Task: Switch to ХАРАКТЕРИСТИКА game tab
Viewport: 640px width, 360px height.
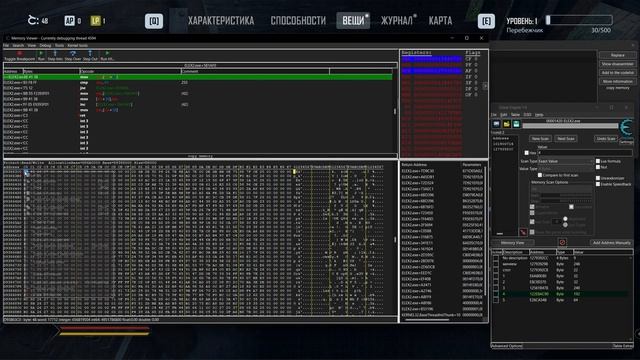Action: click(x=221, y=21)
